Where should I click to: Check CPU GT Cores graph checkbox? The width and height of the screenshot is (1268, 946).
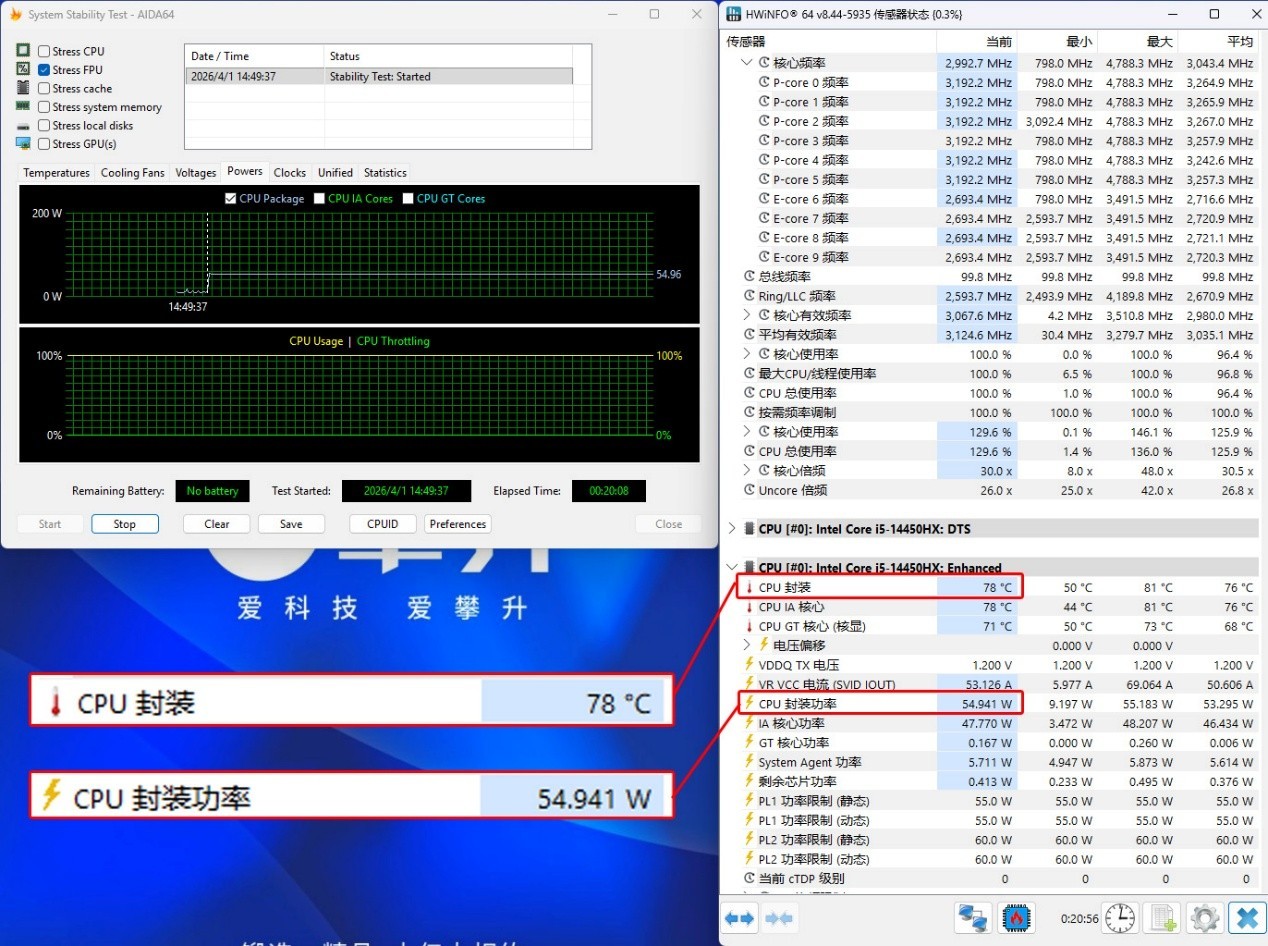(x=408, y=198)
